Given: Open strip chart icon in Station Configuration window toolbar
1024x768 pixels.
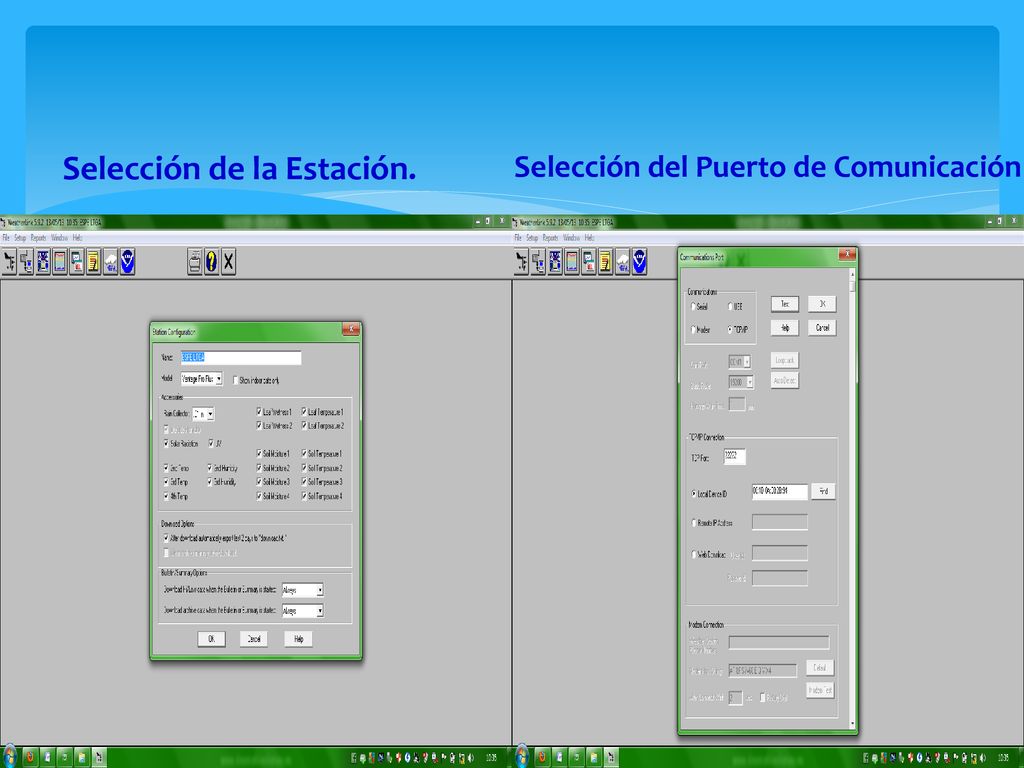Looking at the screenshot, I should pyautogui.click(x=77, y=262).
